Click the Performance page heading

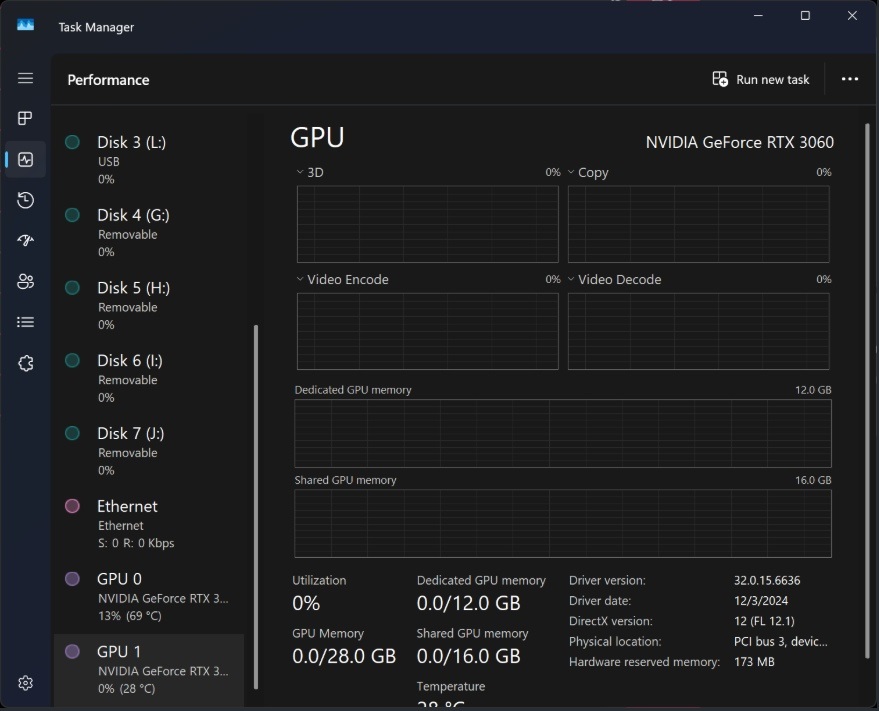(x=108, y=80)
